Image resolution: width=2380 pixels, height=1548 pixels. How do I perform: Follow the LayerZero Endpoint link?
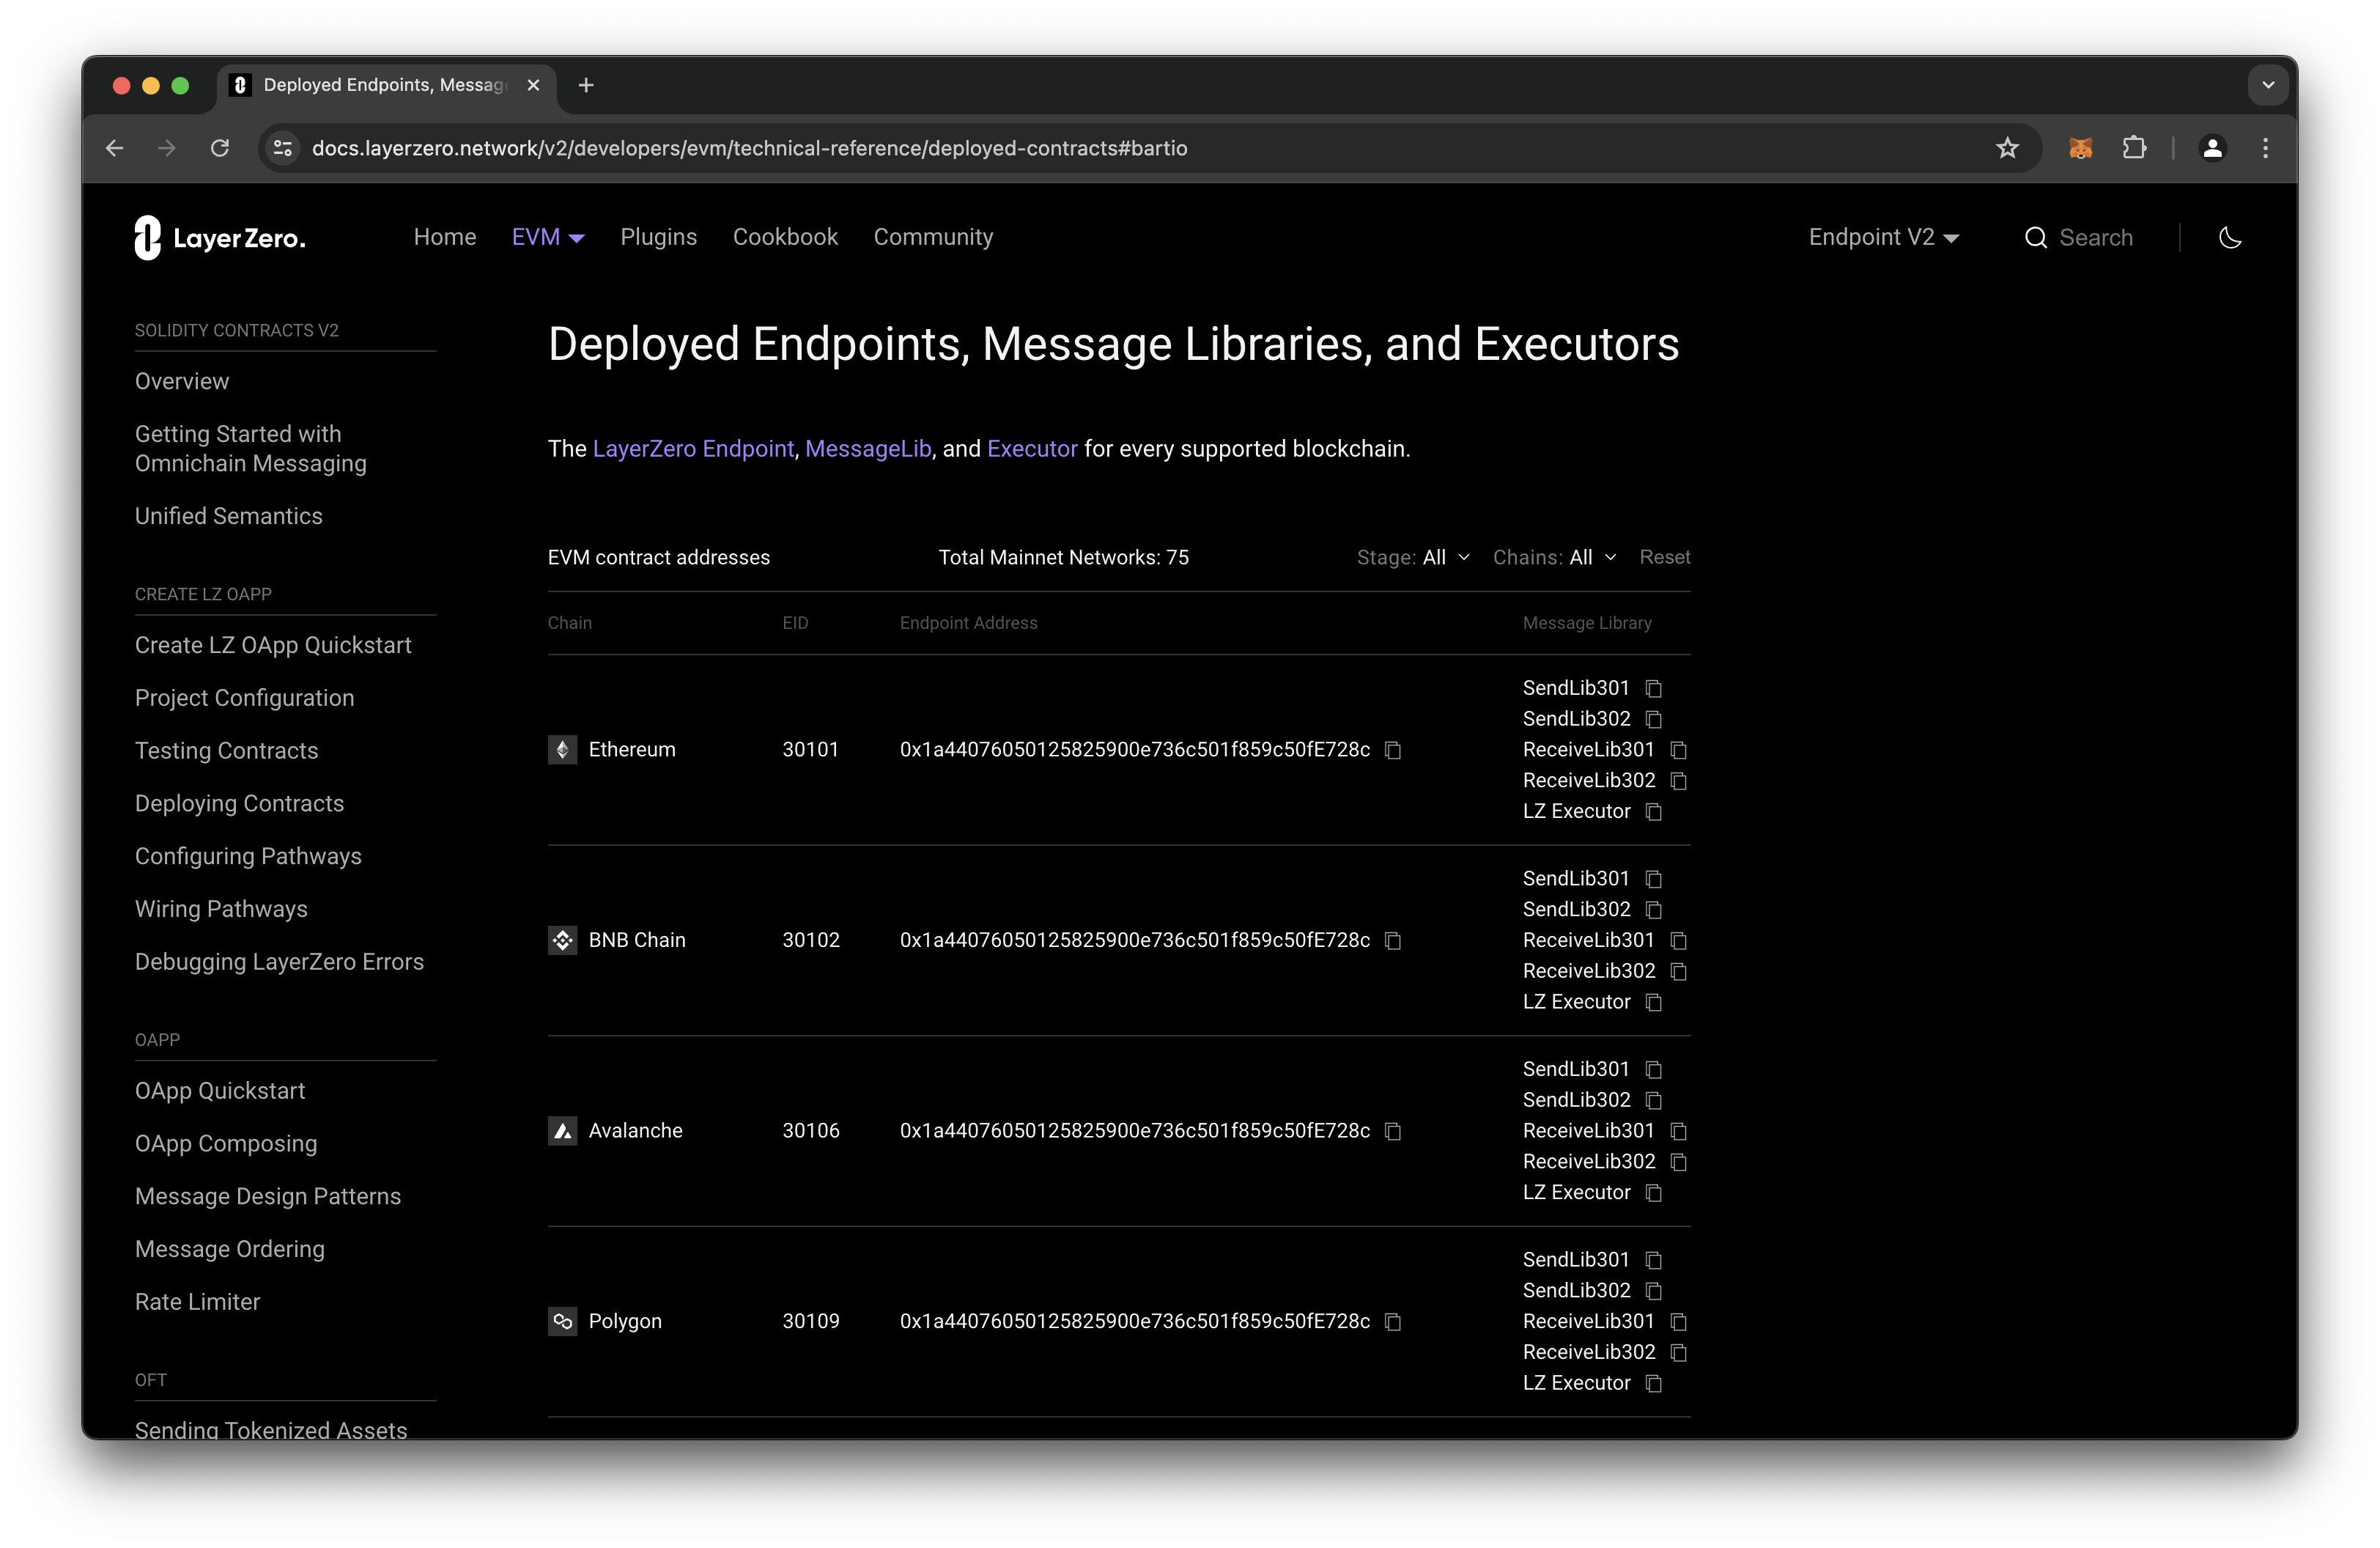click(x=693, y=449)
